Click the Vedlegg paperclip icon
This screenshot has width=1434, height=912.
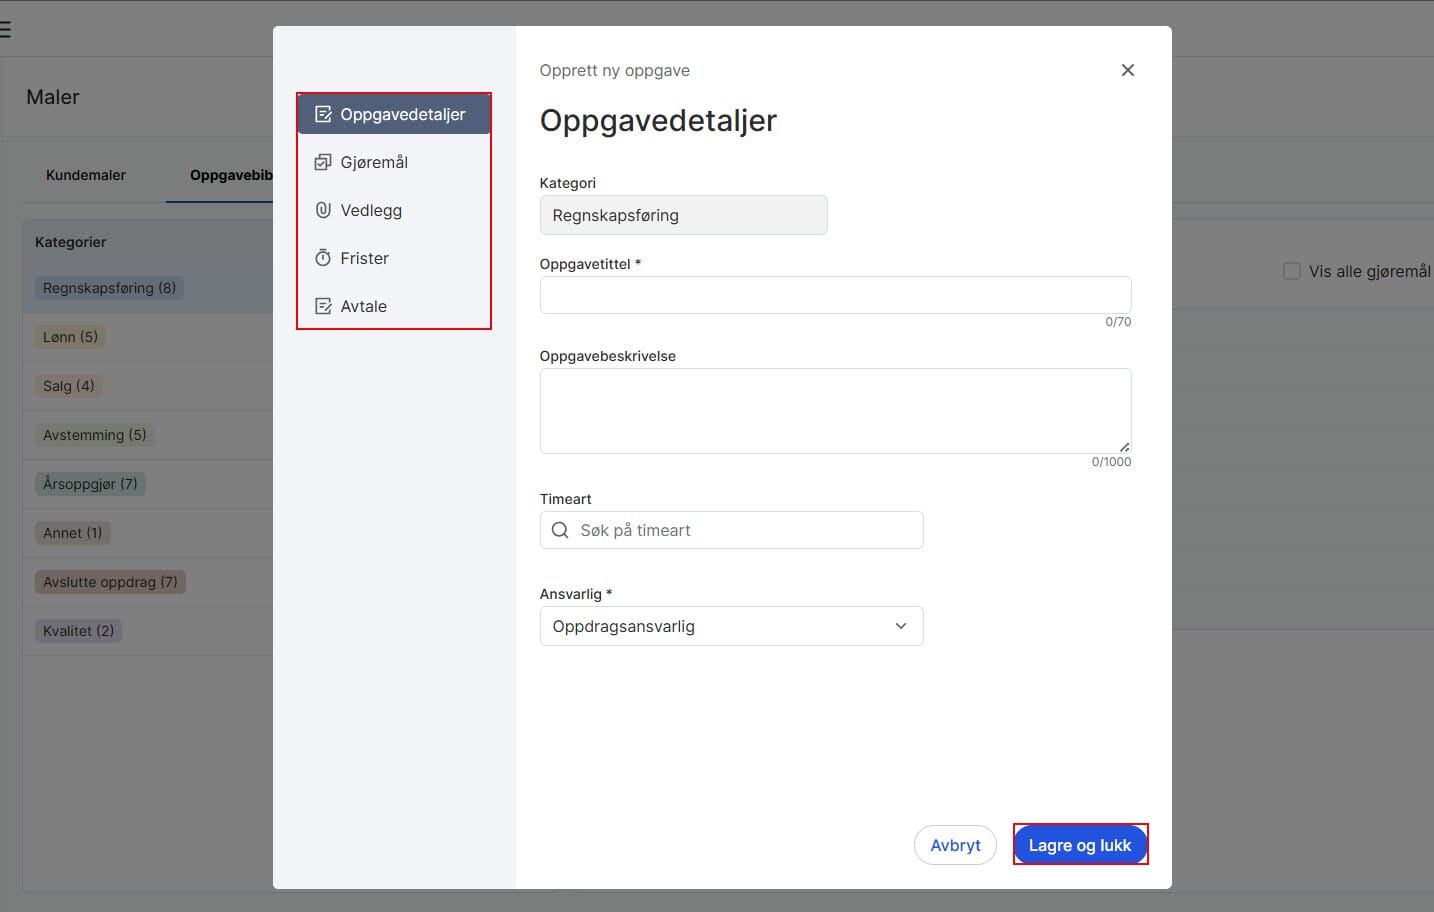tap(323, 210)
